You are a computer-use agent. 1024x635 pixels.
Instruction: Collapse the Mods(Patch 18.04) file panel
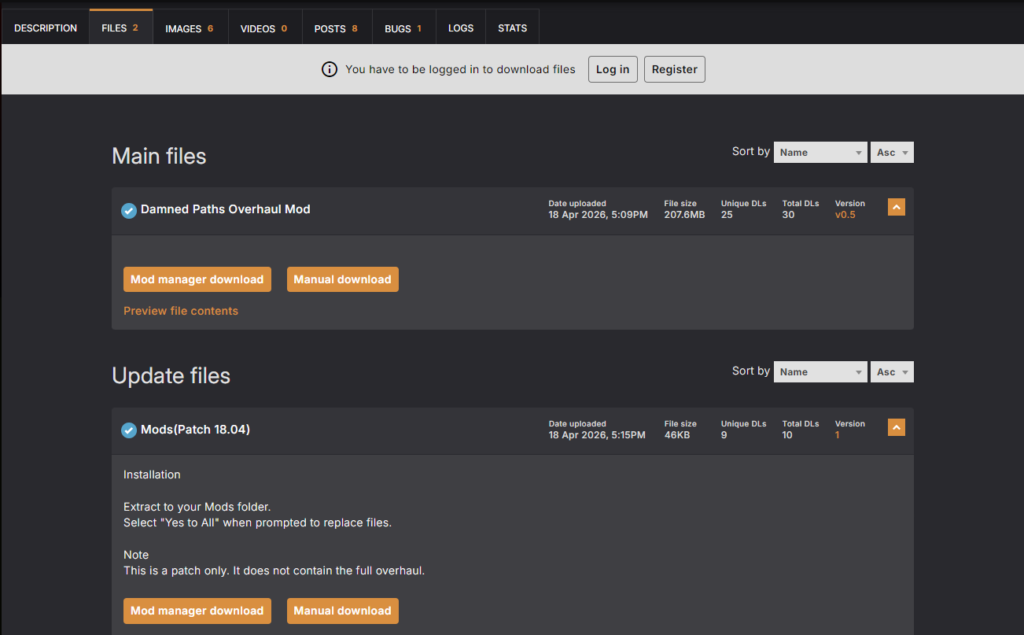[x=896, y=428]
